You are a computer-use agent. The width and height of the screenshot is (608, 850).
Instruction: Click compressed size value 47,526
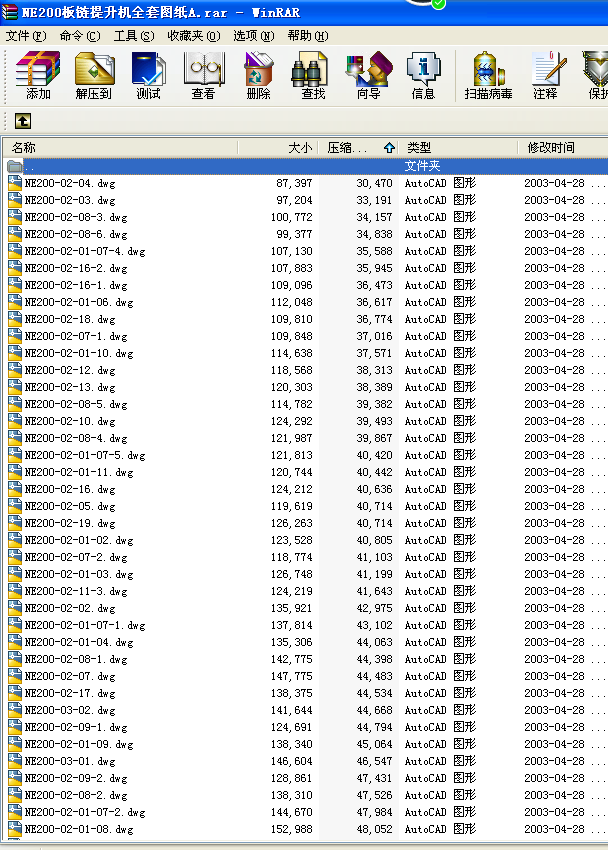374,795
